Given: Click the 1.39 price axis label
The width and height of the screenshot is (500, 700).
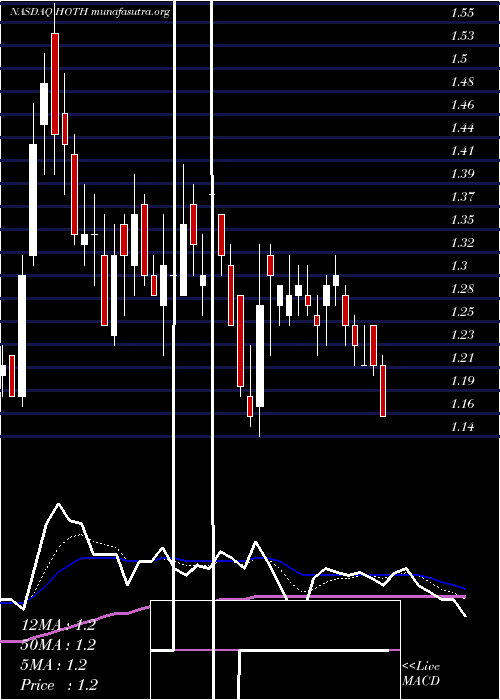Looking at the screenshot, I should click(462, 174).
